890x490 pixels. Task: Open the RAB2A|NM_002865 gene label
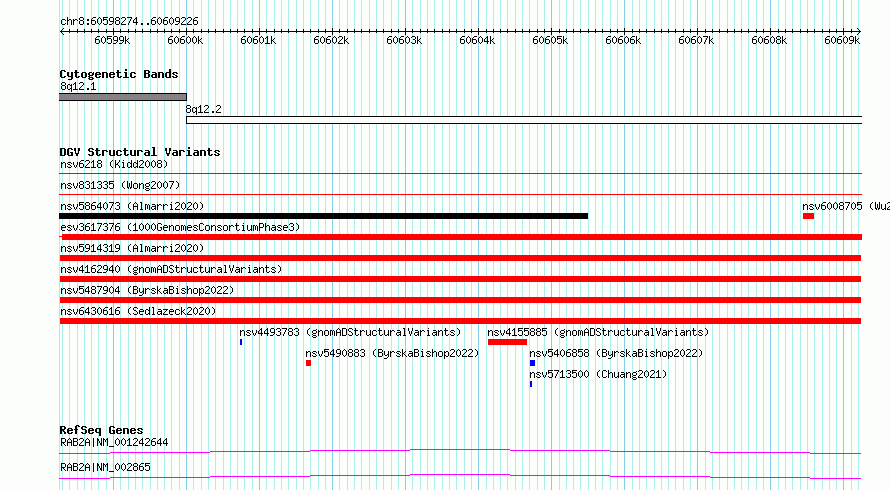pos(105,467)
